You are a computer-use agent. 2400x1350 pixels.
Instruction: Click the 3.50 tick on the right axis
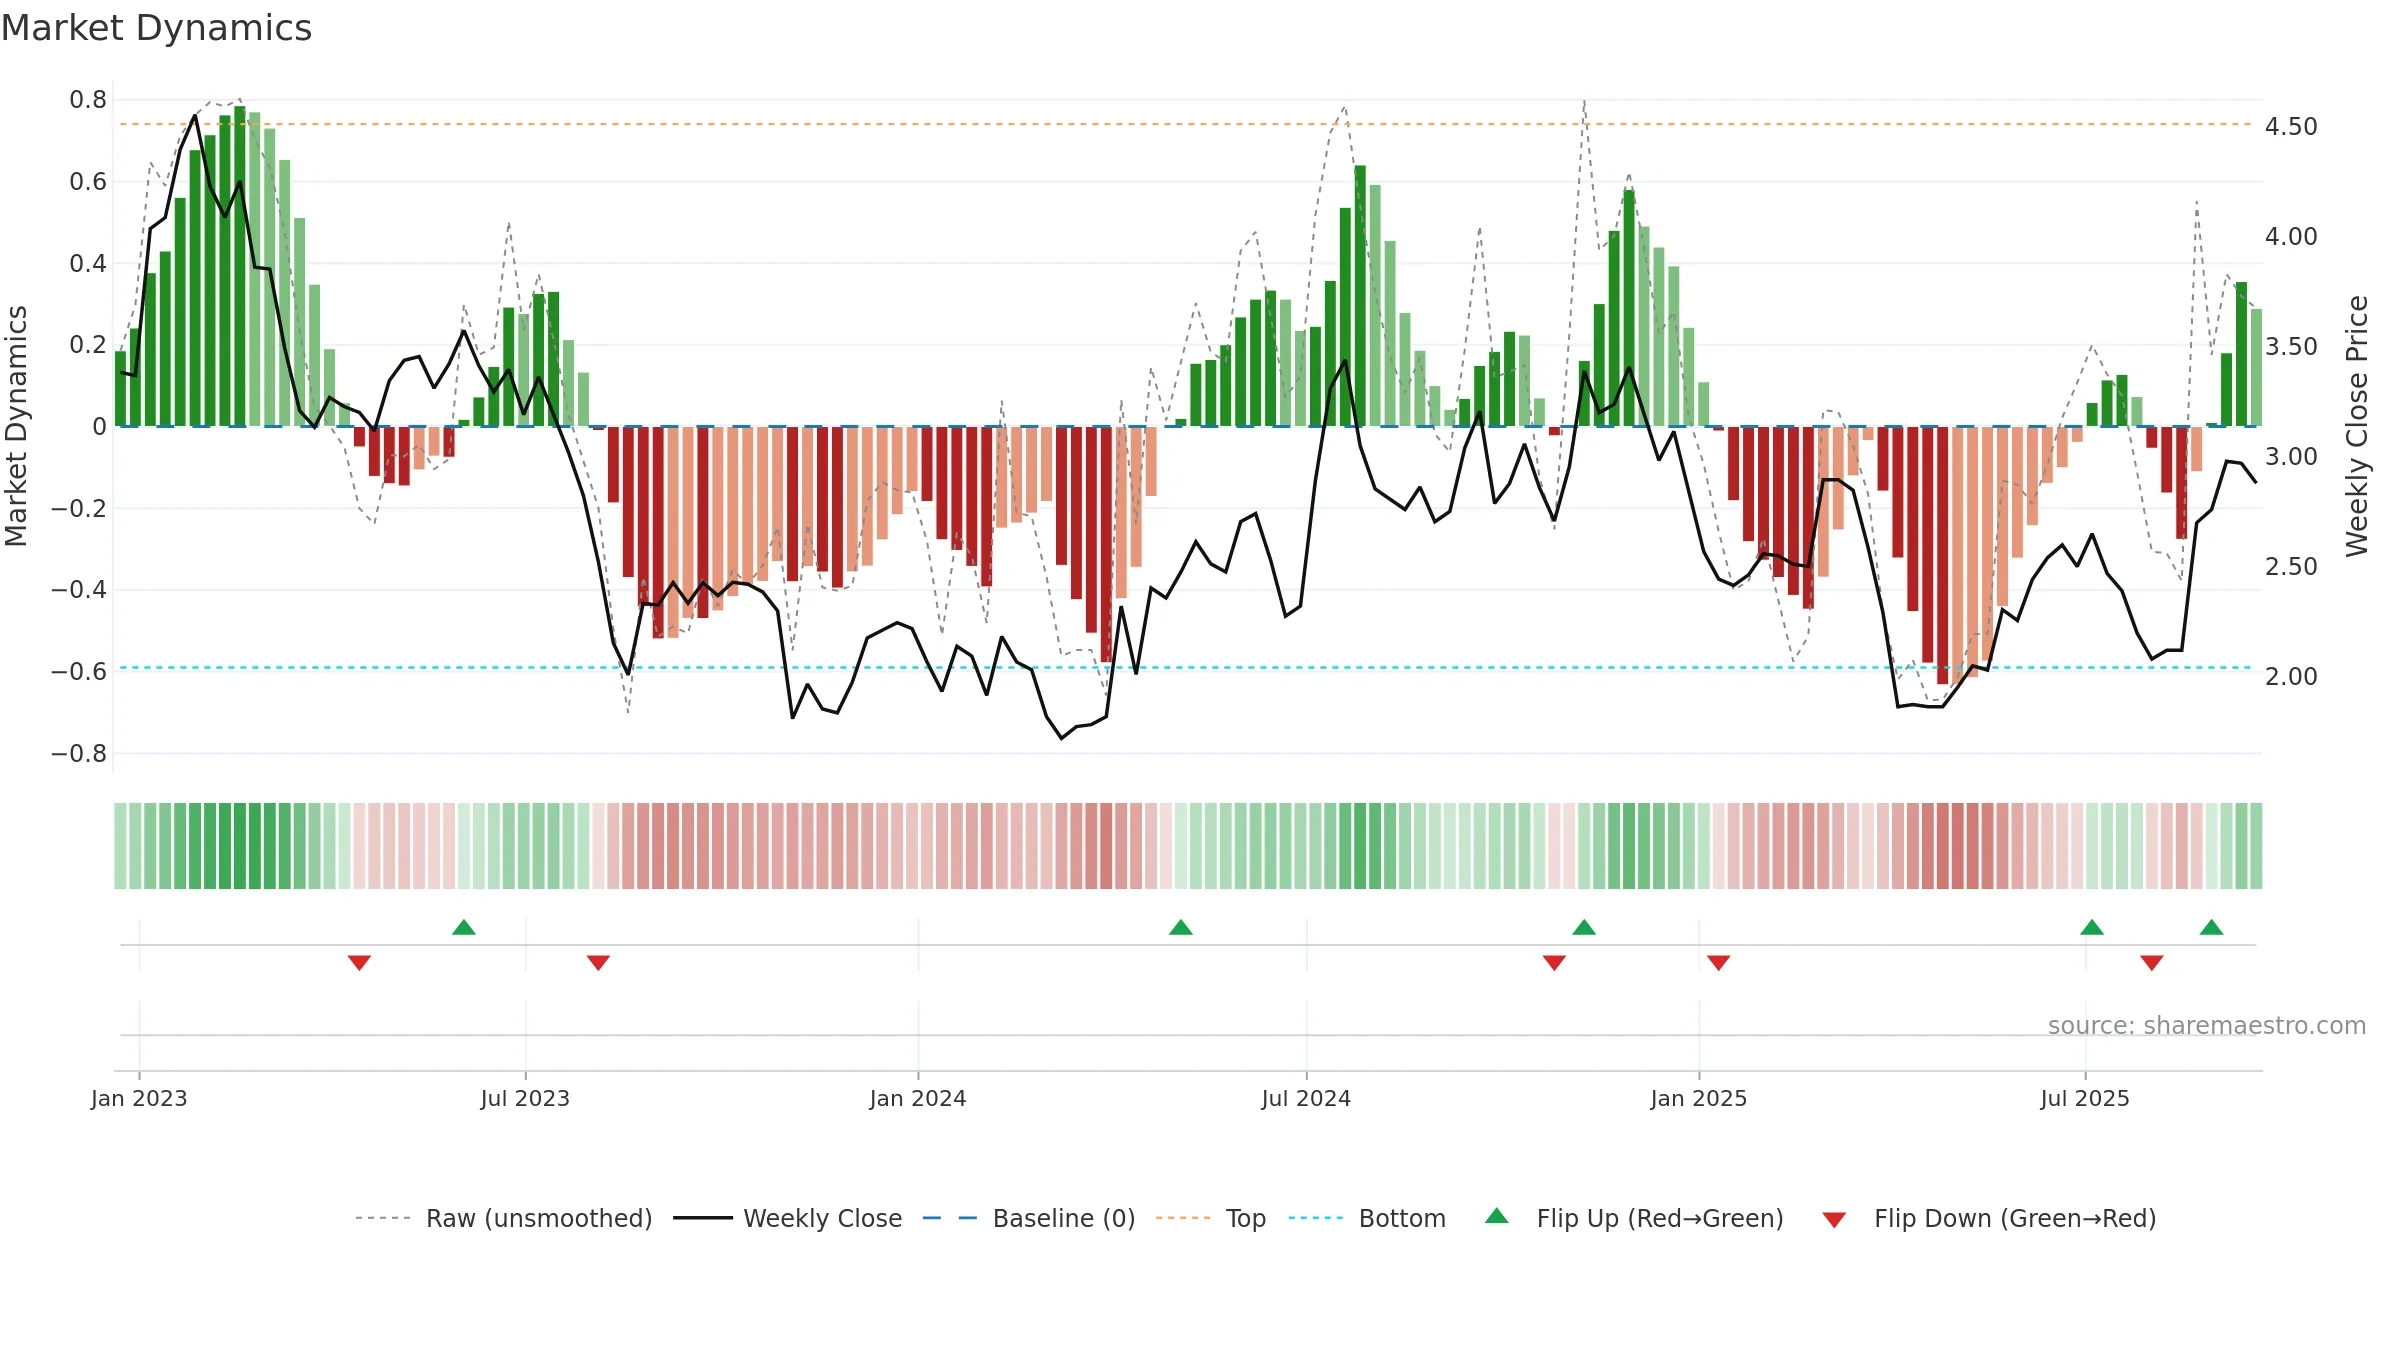[2291, 347]
